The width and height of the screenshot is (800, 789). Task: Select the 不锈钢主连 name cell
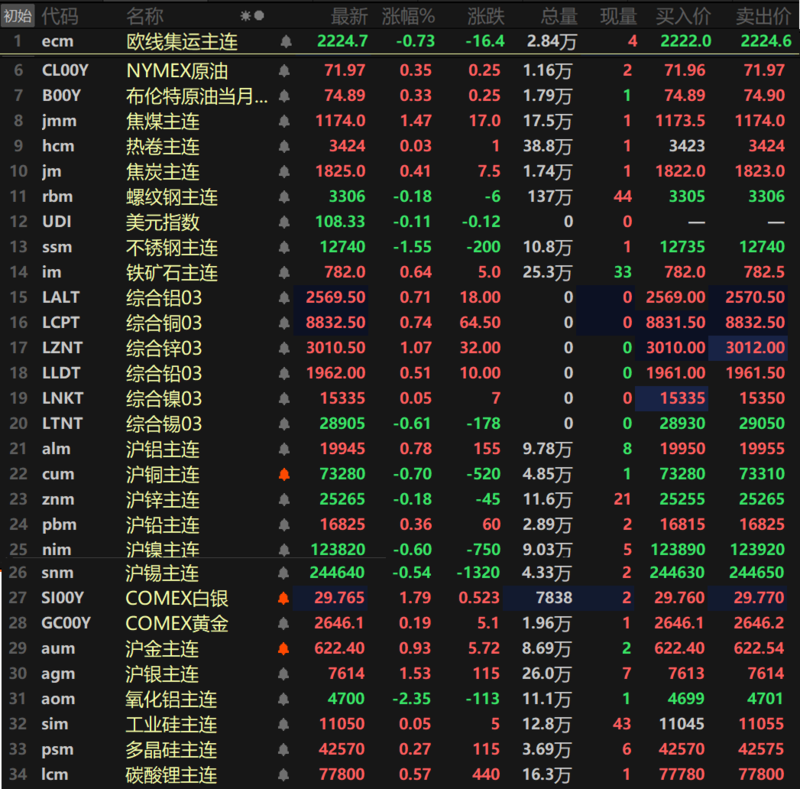pyautogui.click(x=172, y=247)
